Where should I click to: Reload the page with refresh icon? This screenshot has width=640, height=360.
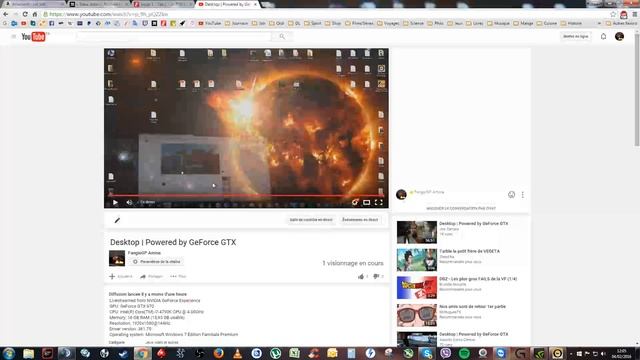tap(25, 14)
